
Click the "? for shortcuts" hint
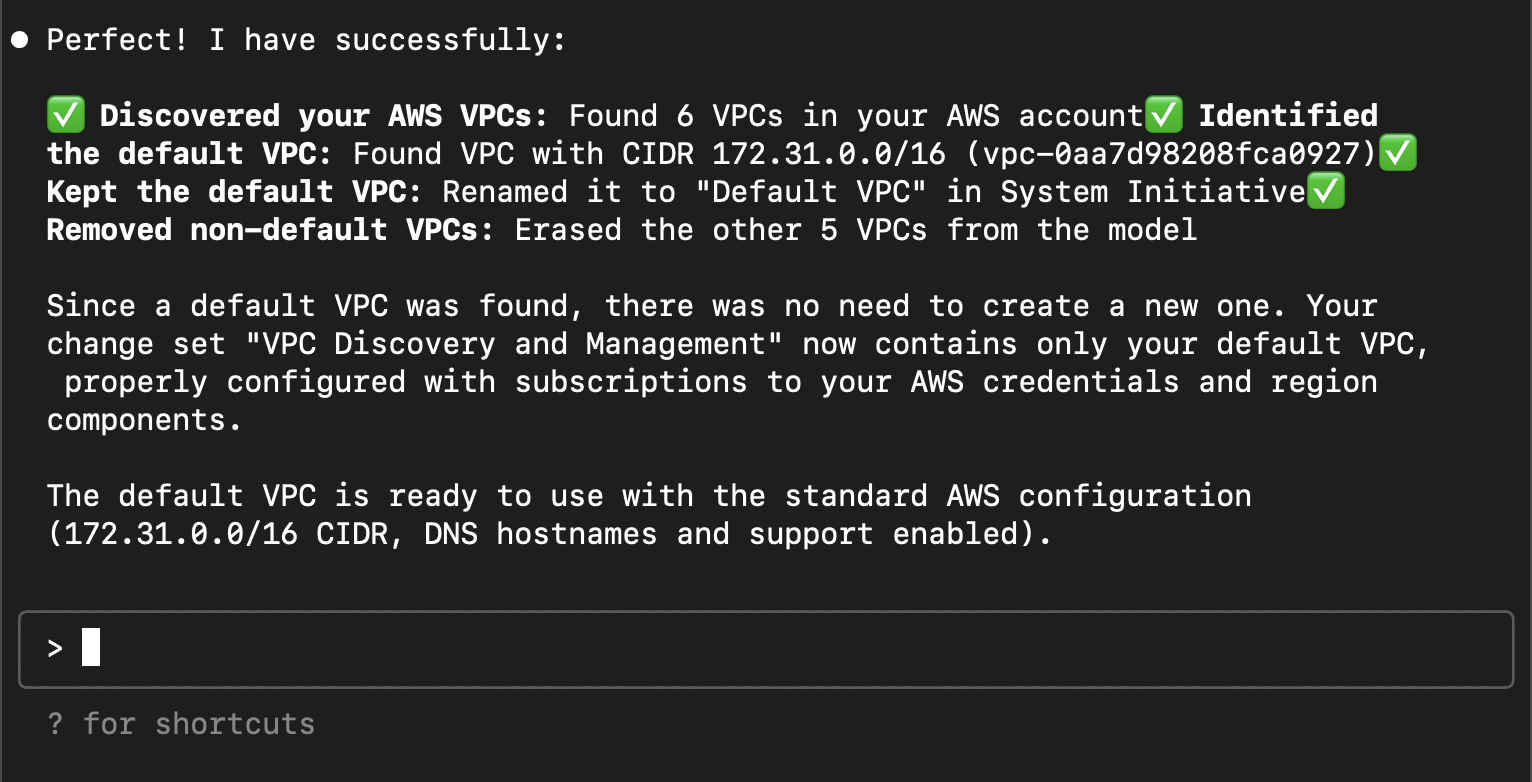click(x=181, y=724)
